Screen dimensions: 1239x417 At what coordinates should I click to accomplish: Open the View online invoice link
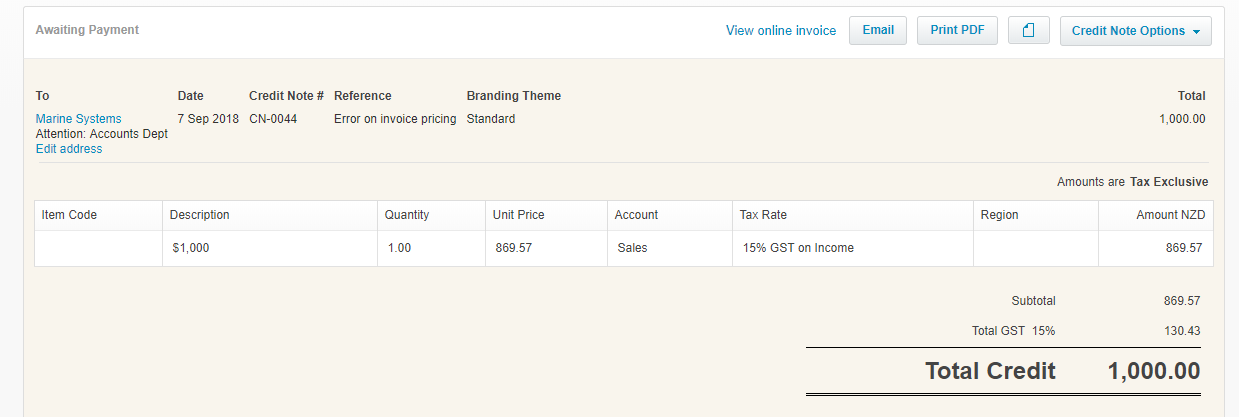[x=781, y=31]
